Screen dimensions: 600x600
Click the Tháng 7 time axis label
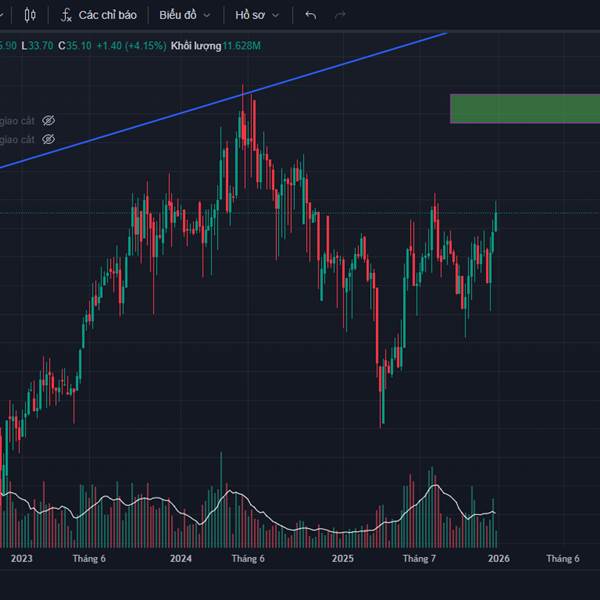(x=419, y=558)
